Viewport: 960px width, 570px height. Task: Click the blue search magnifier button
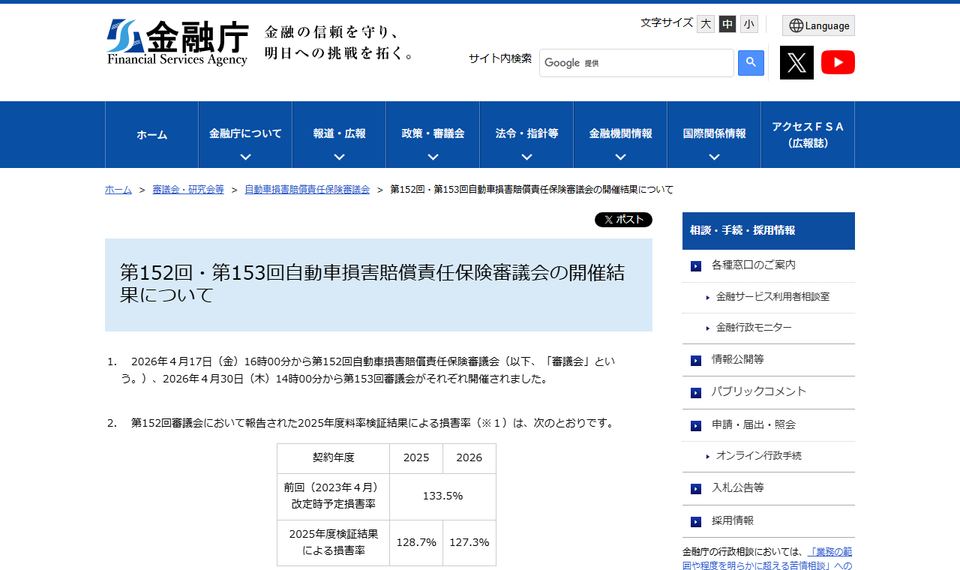[x=751, y=62]
